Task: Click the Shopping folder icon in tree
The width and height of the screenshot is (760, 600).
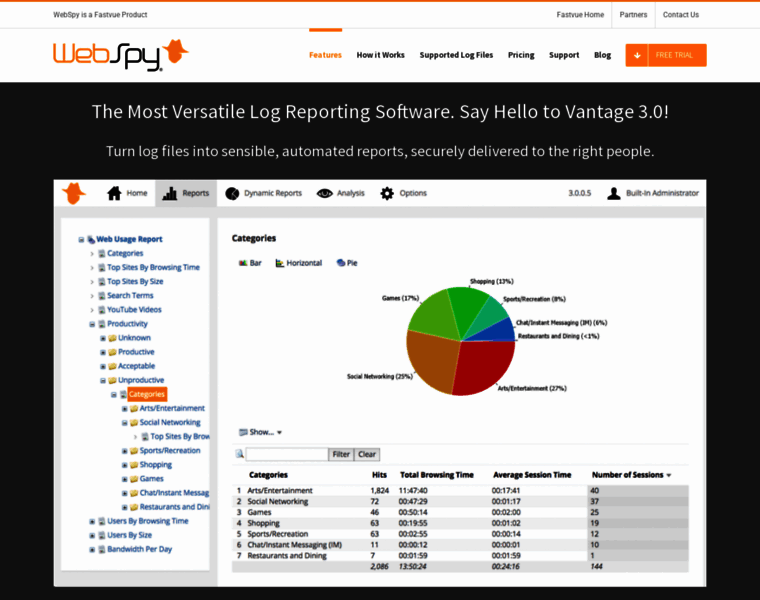Action: 134,465
